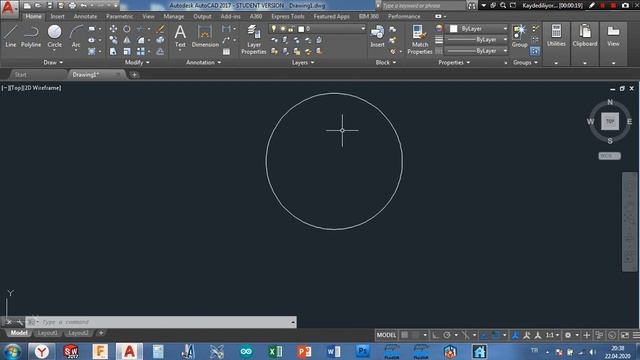Click the Insert block tool
This screenshot has height=360, width=640.
[377, 36]
